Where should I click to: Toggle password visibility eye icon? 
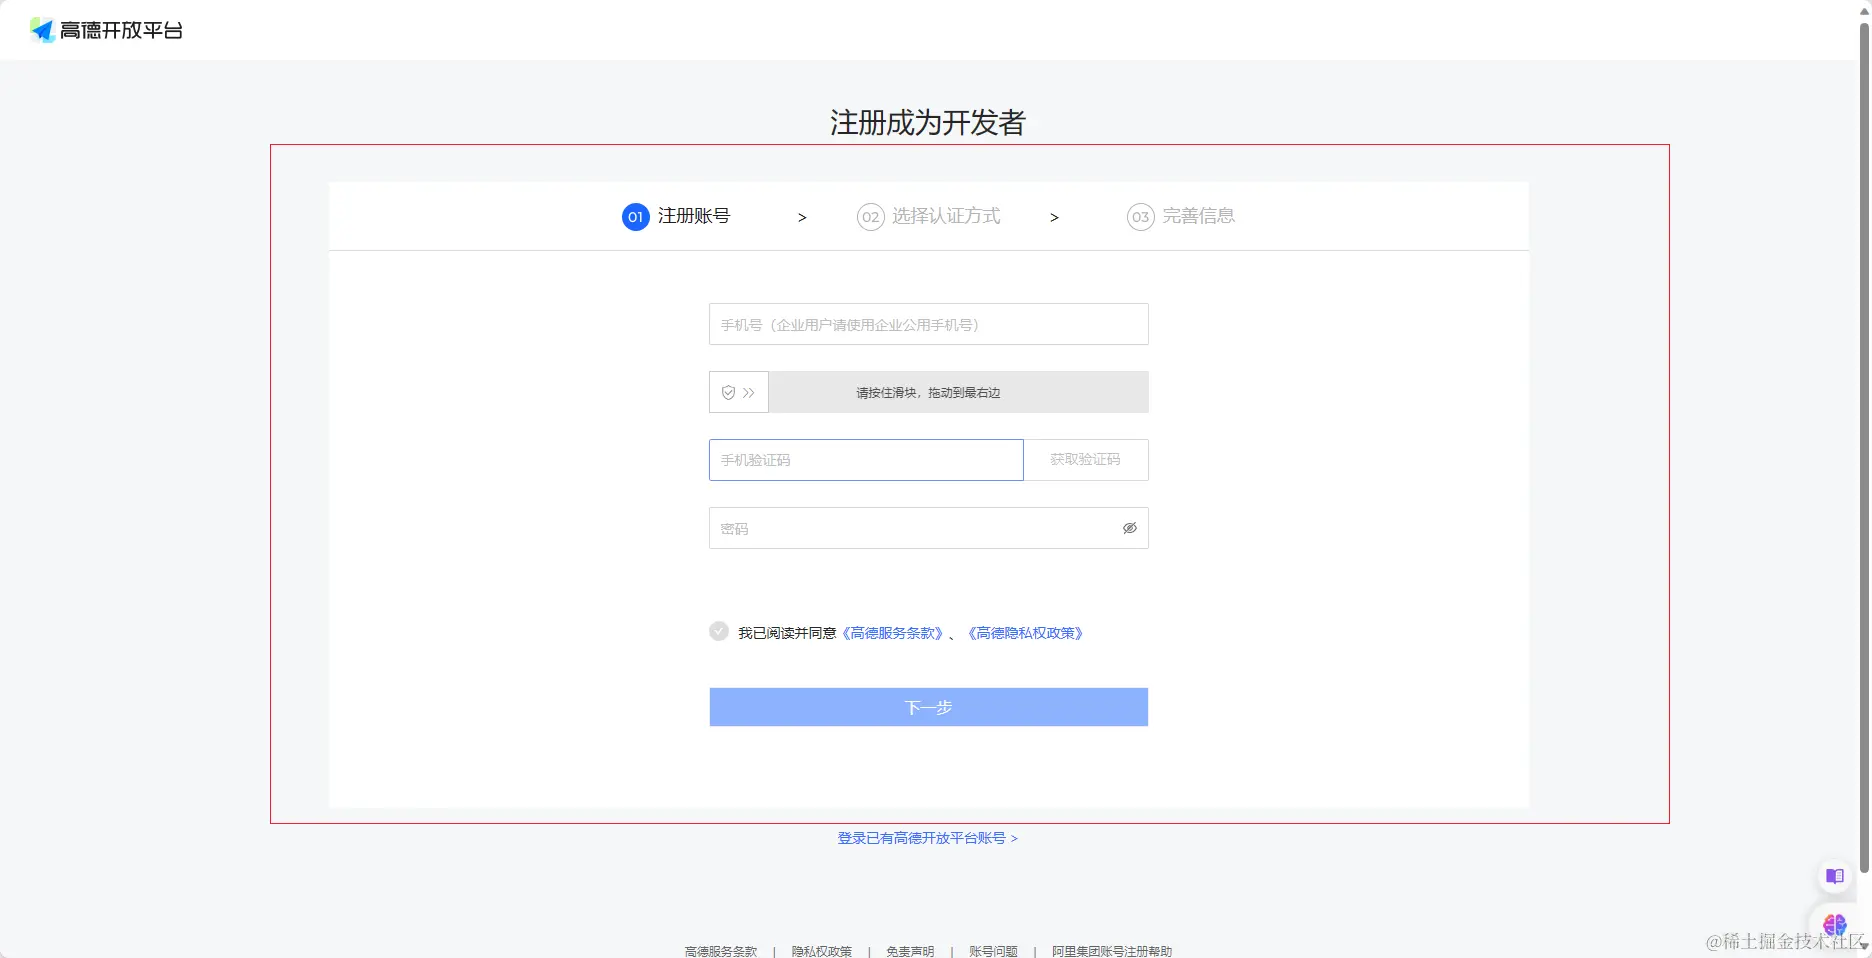tap(1130, 528)
